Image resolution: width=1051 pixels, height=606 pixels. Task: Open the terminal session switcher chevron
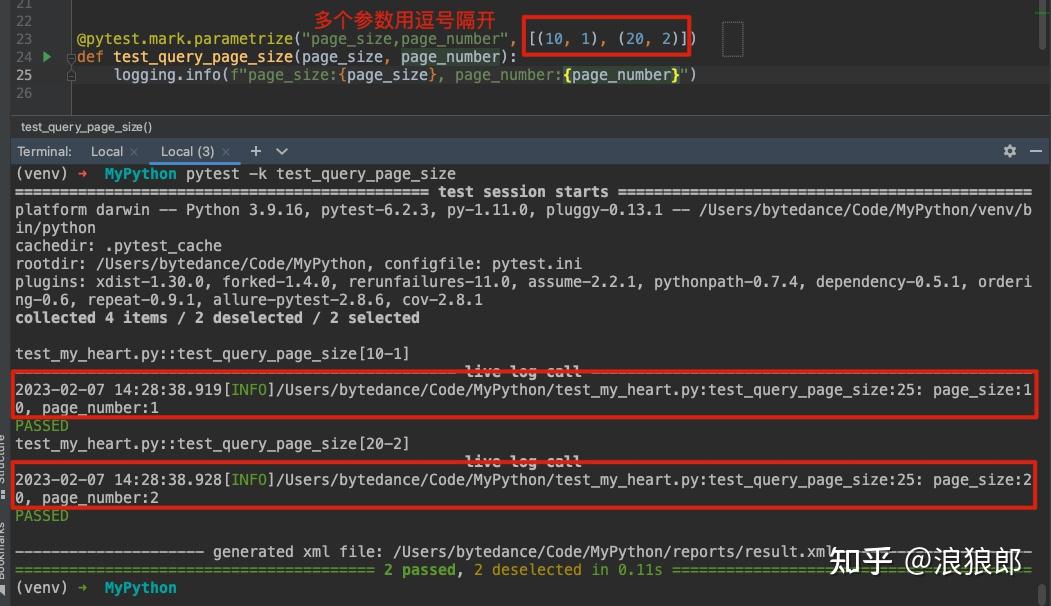pos(281,151)
